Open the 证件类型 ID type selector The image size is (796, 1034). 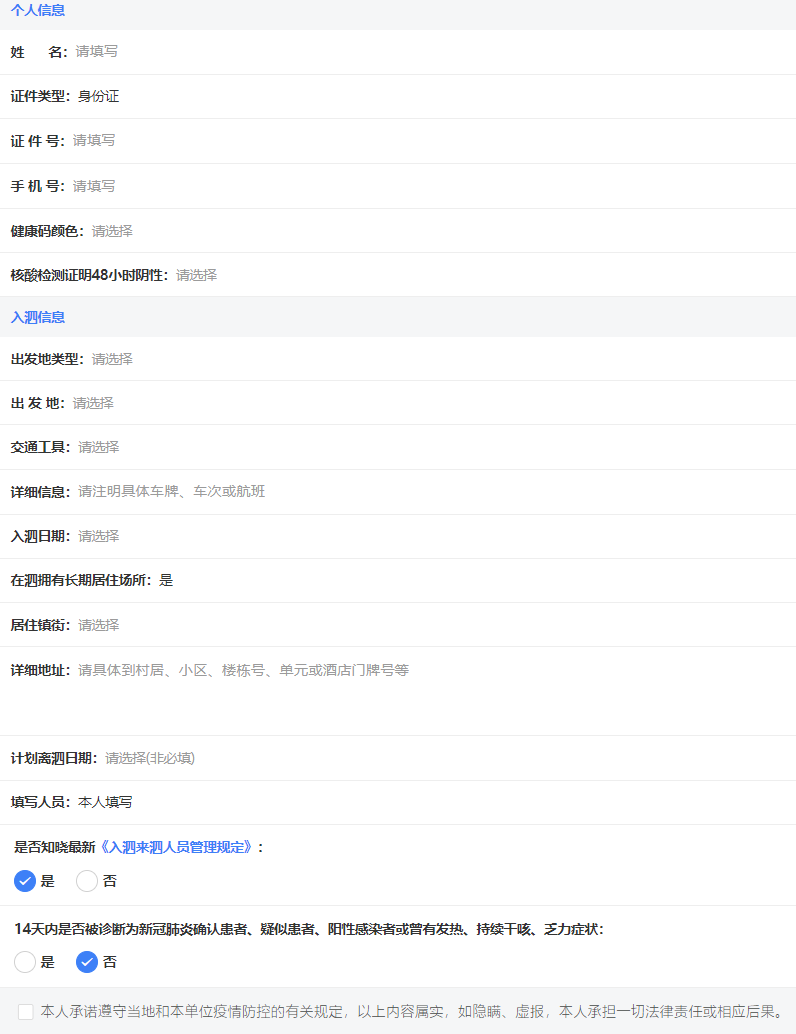tap(400, 96)
